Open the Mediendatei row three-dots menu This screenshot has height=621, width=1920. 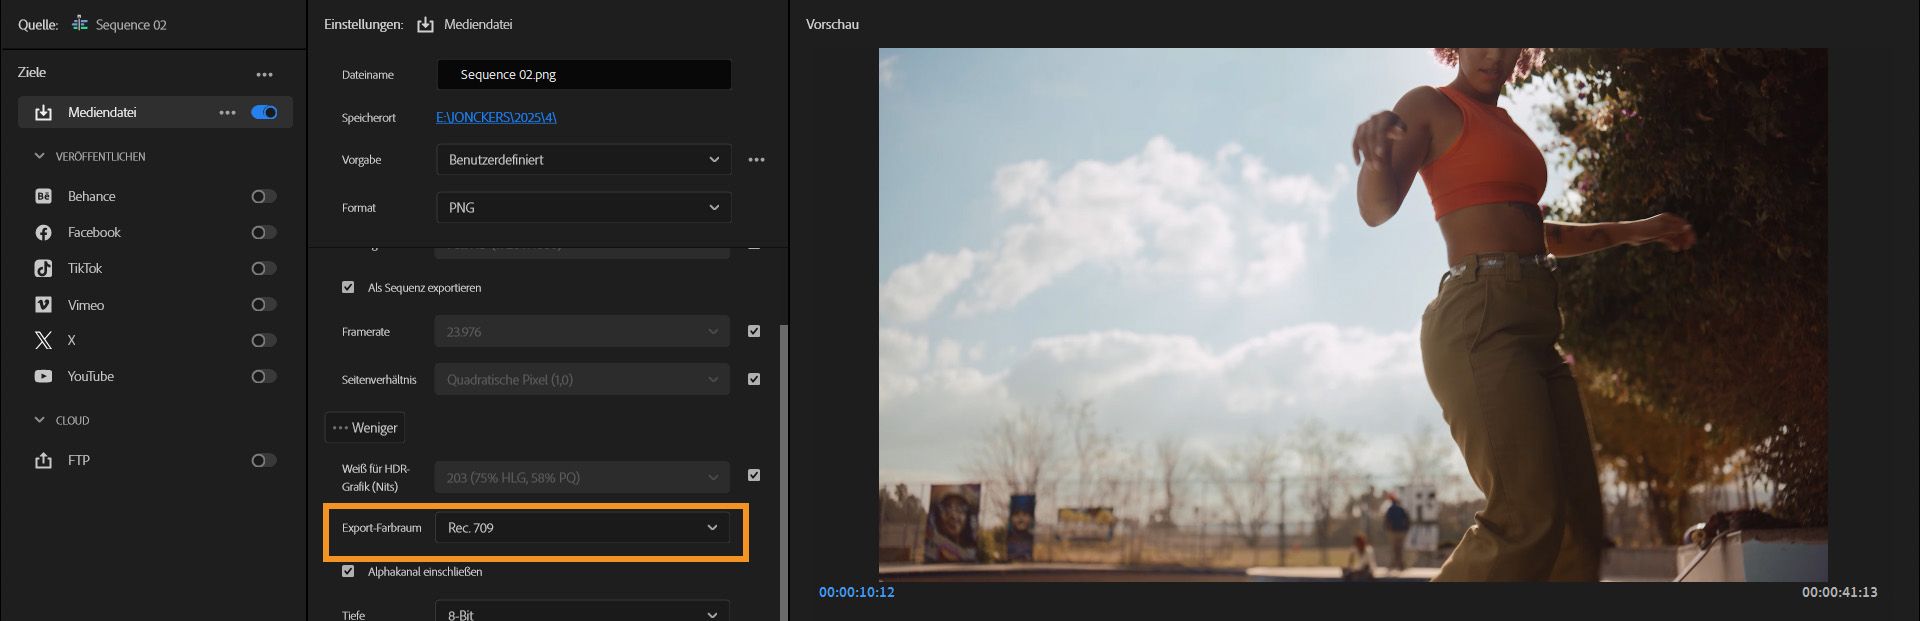[x=228, y=113]
